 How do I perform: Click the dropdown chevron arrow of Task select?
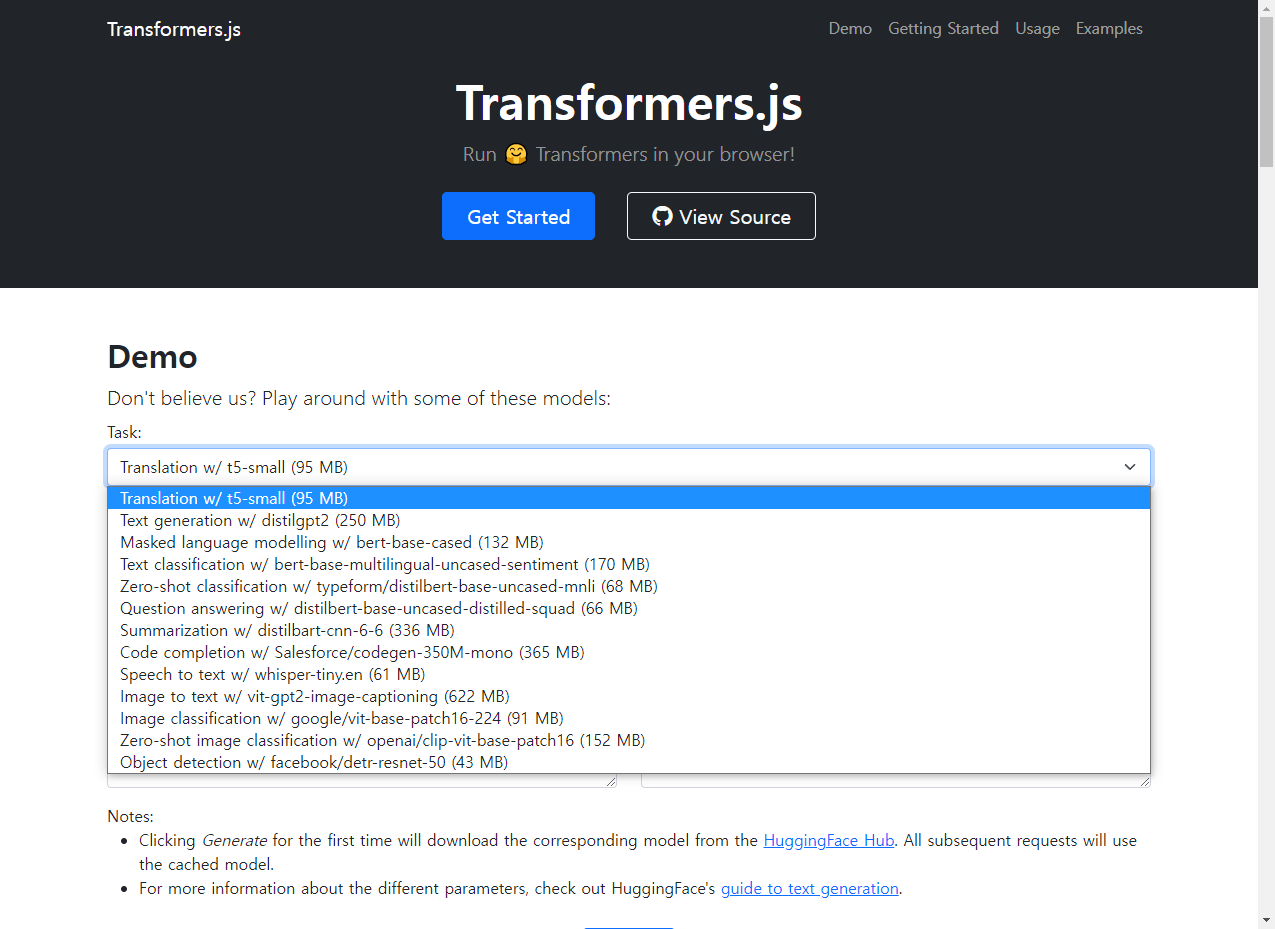tap(1130, 467)
